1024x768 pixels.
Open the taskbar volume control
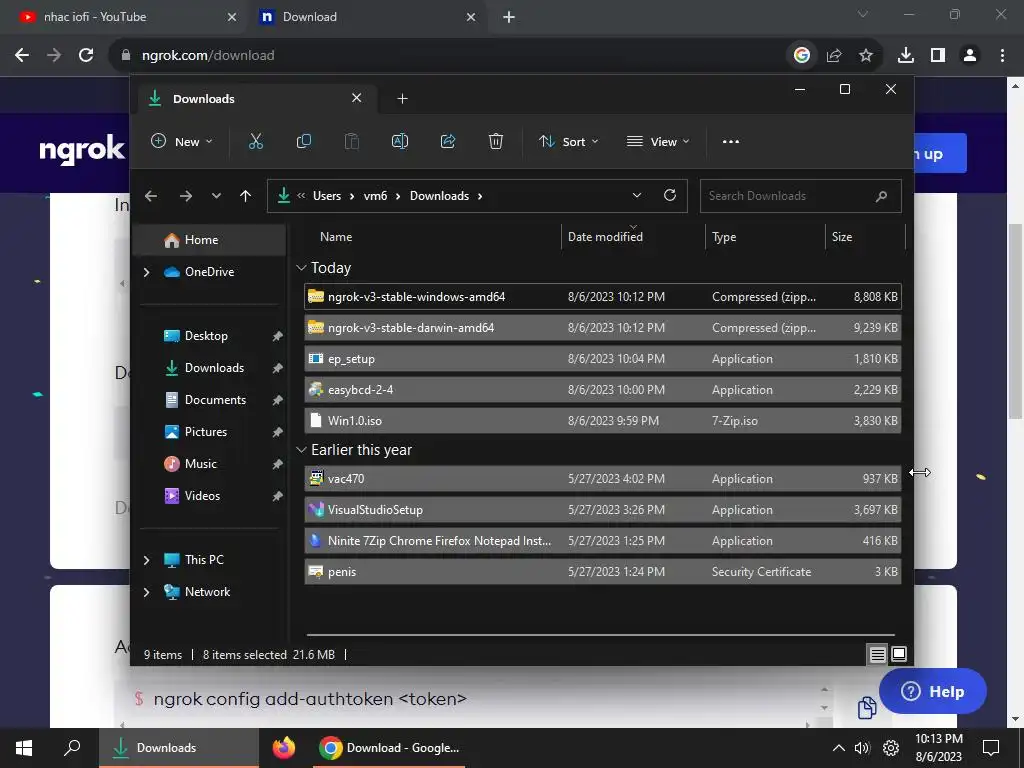[x=862, y=748]
